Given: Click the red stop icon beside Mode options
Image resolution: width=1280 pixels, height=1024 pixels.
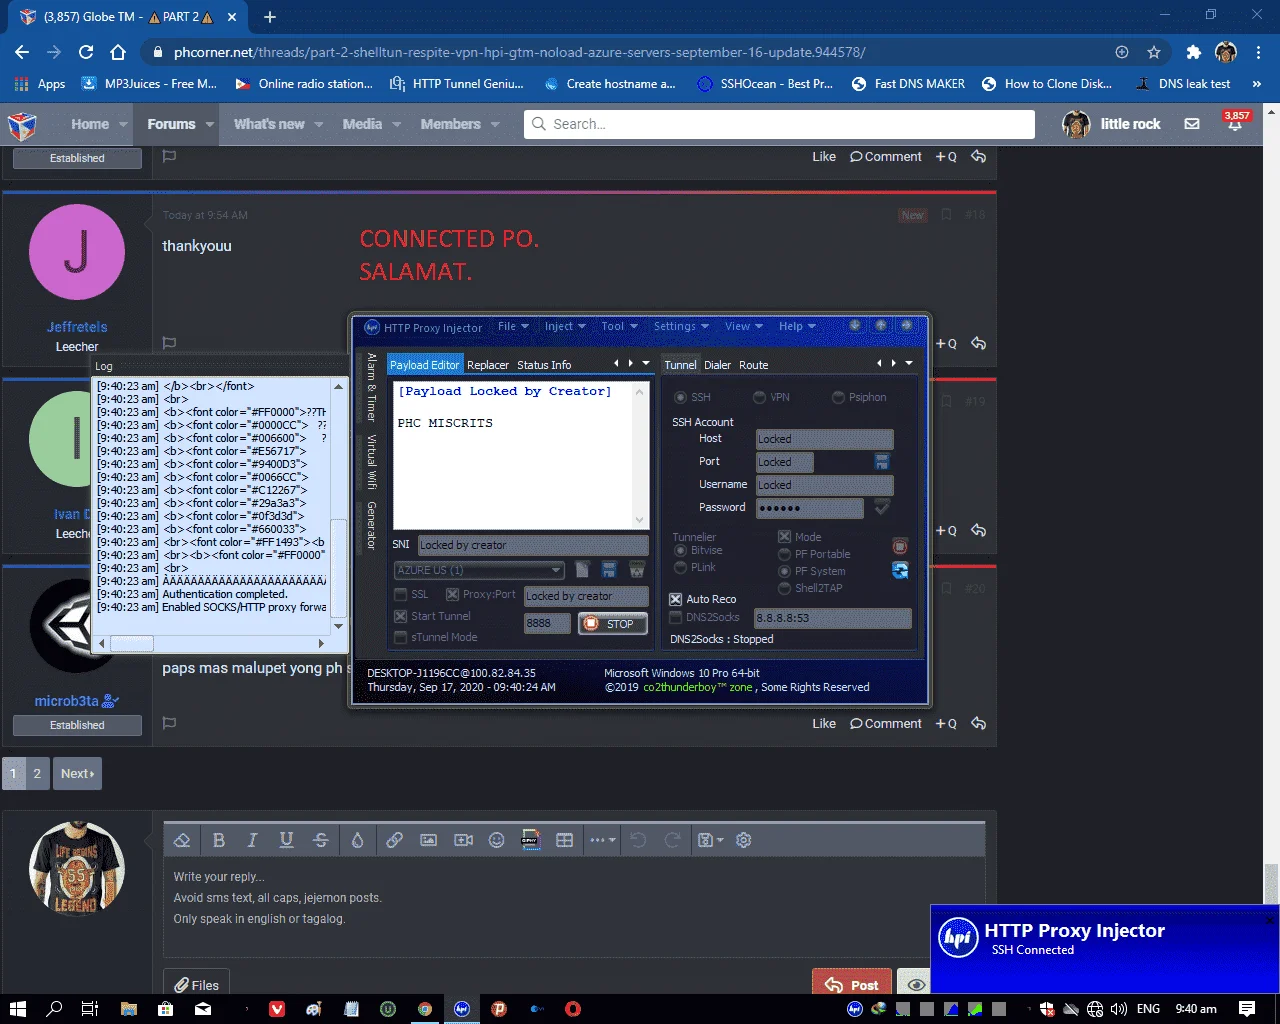Looking at the screenshot, I should [900, 546].
